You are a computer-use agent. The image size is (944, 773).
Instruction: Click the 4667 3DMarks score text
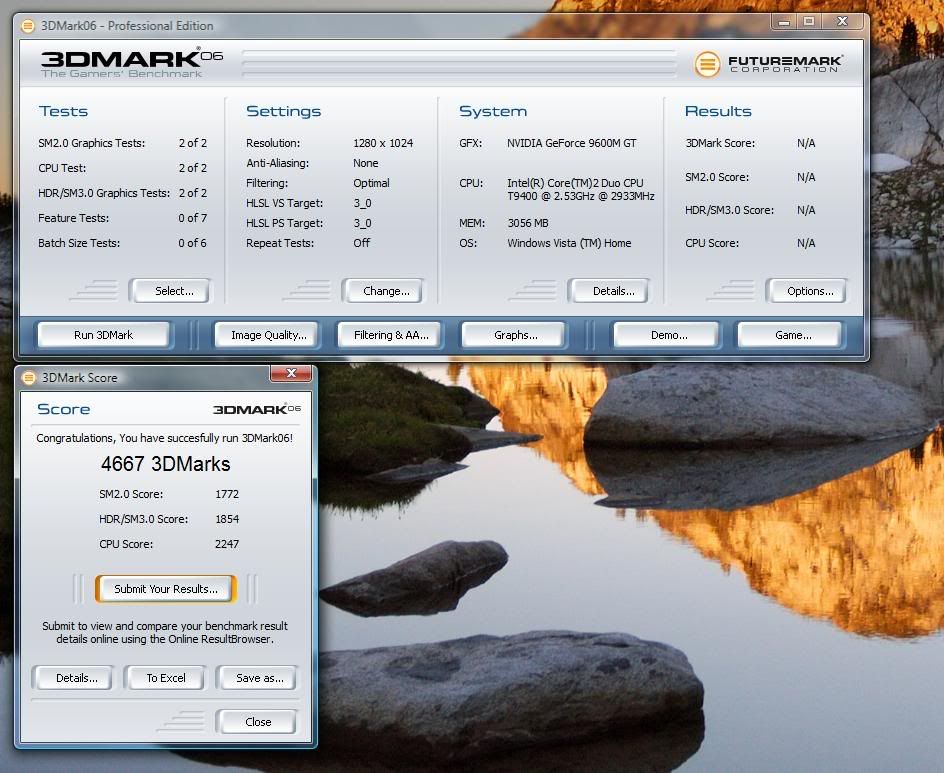pos(166,464)
